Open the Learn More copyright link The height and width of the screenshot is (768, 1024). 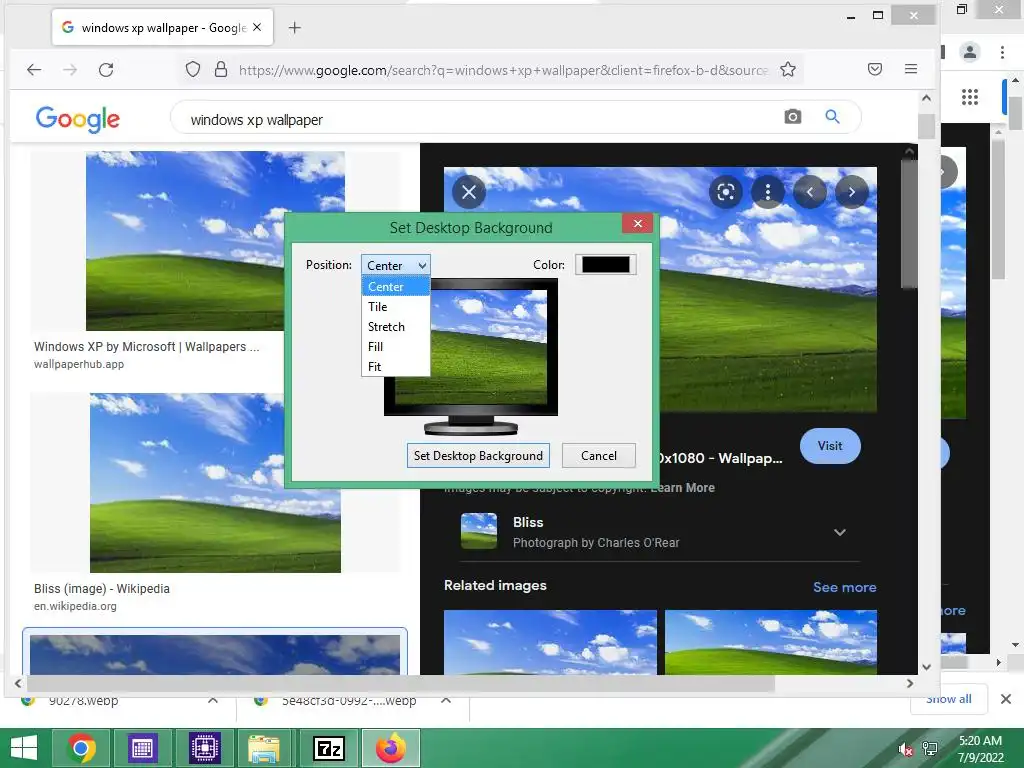tap(682, 488)
